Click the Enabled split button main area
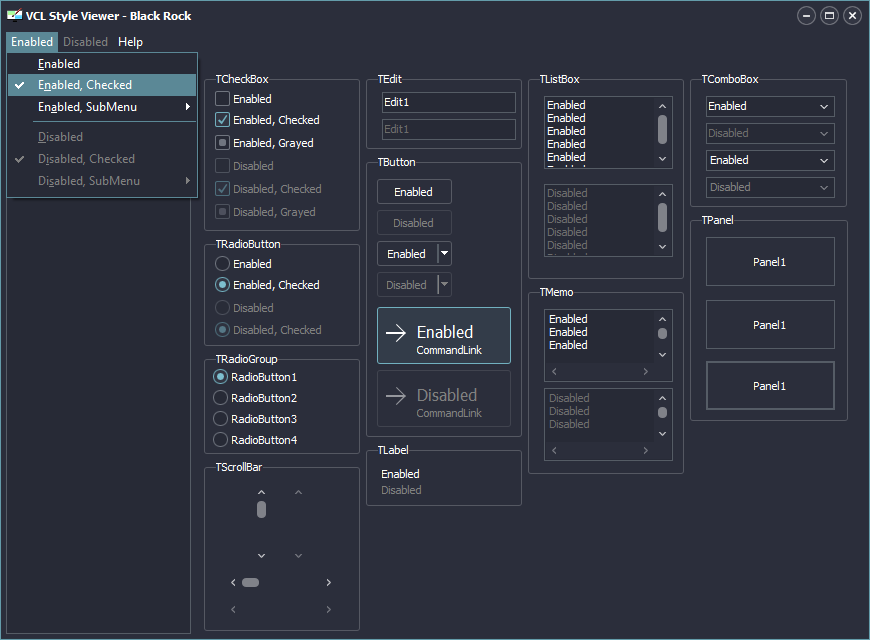 (407, 254)
